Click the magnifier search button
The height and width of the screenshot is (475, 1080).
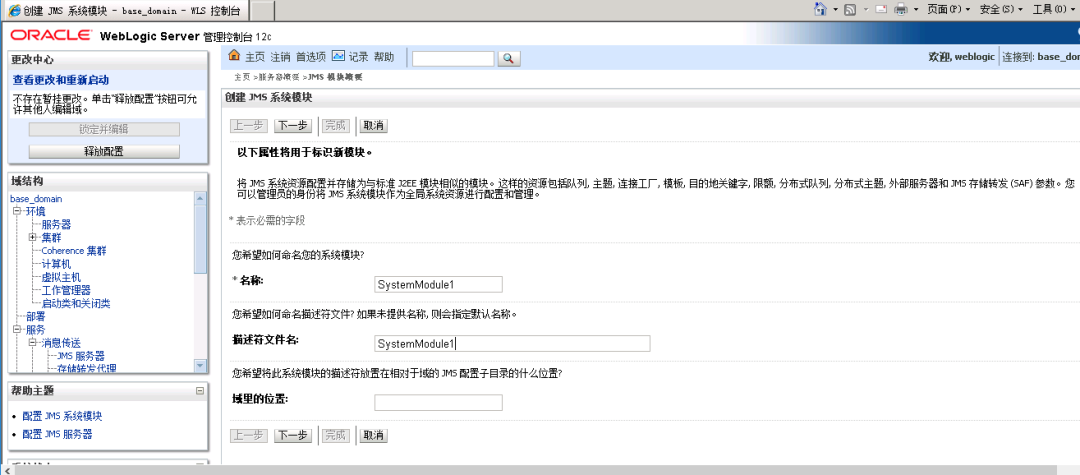coord(508,59)
